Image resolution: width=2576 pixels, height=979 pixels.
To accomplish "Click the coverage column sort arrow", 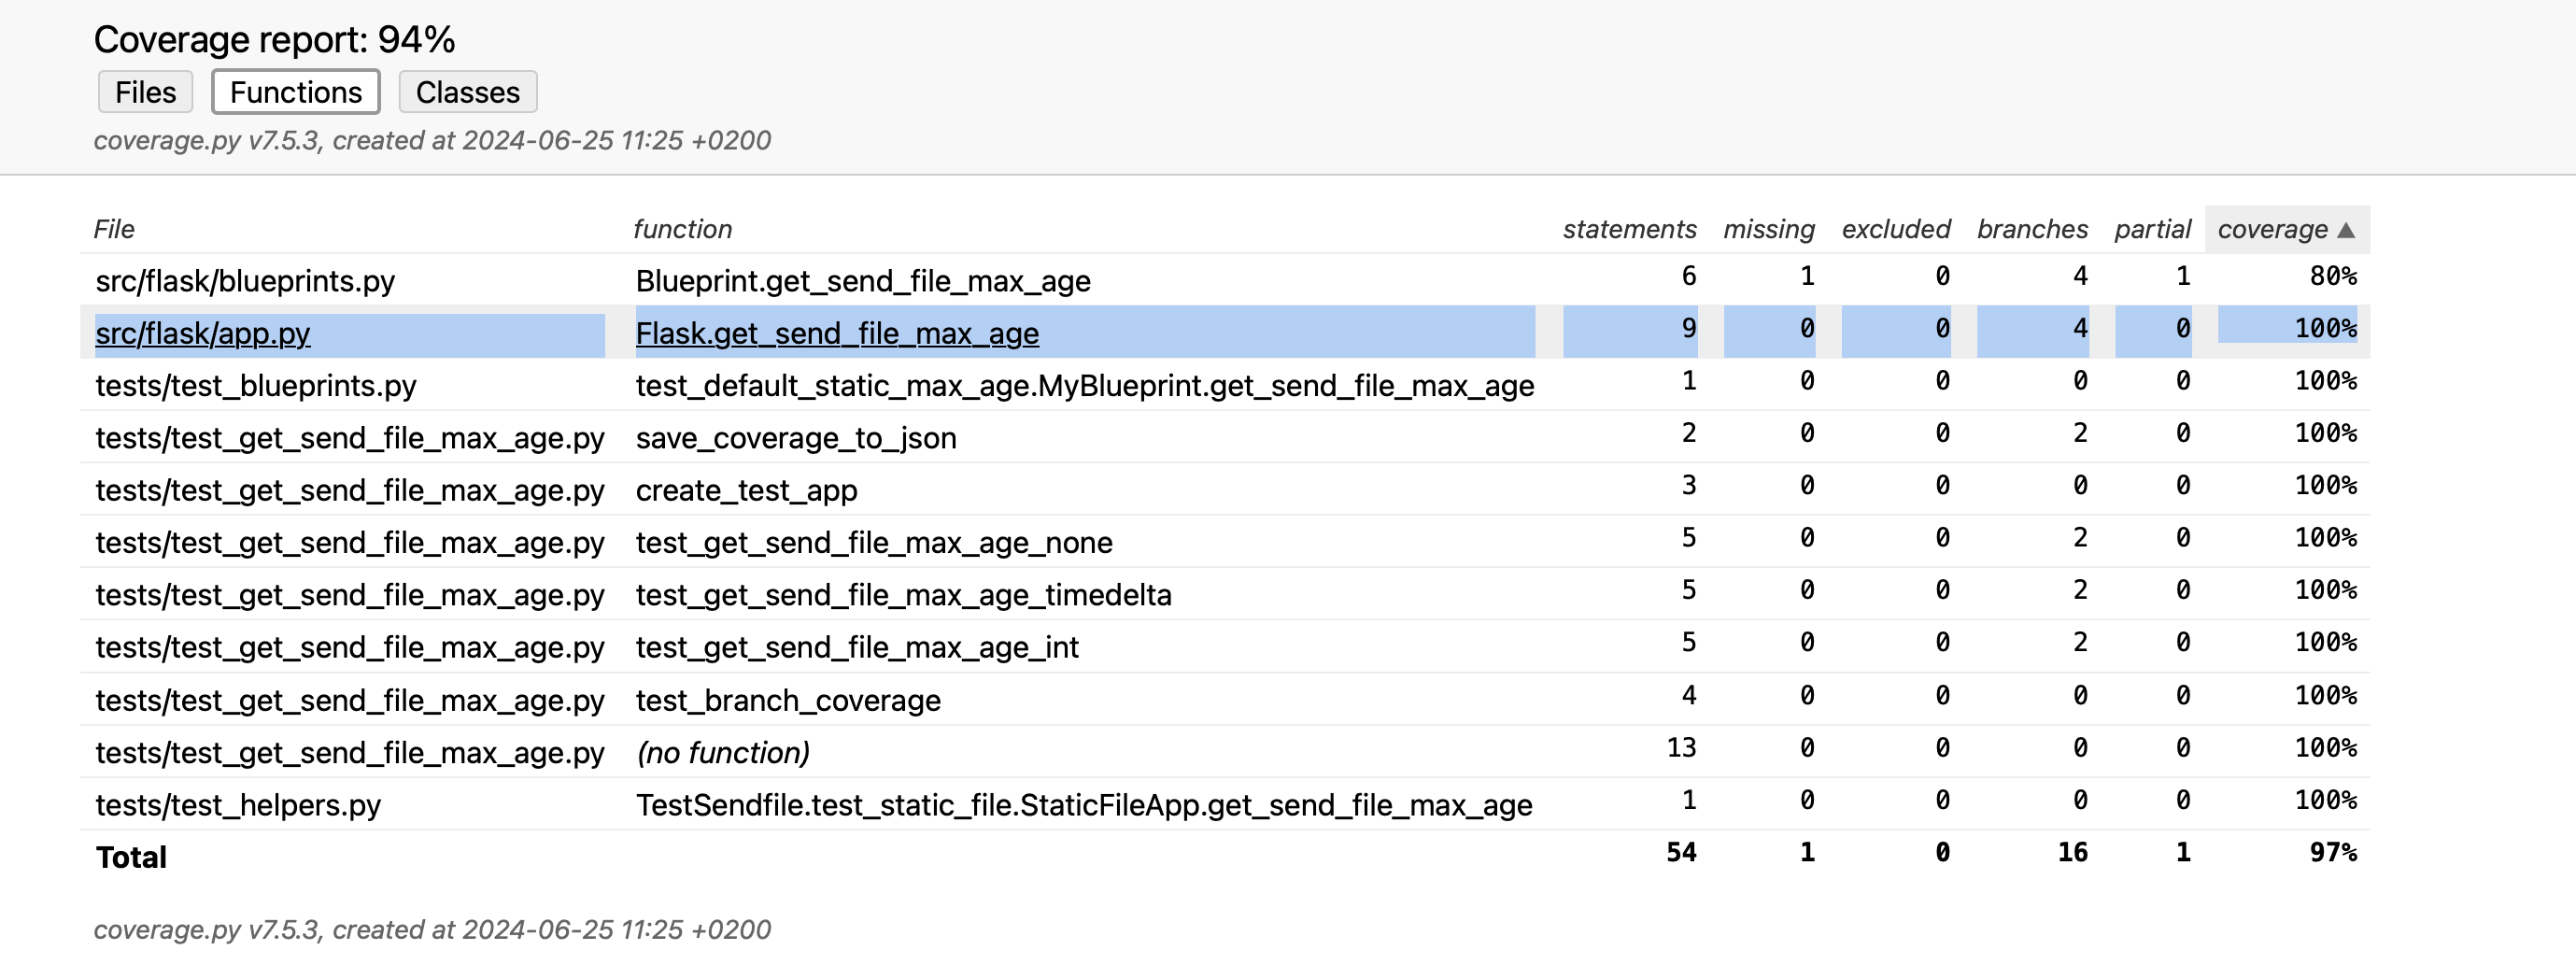I will [x=2346, y=230].
